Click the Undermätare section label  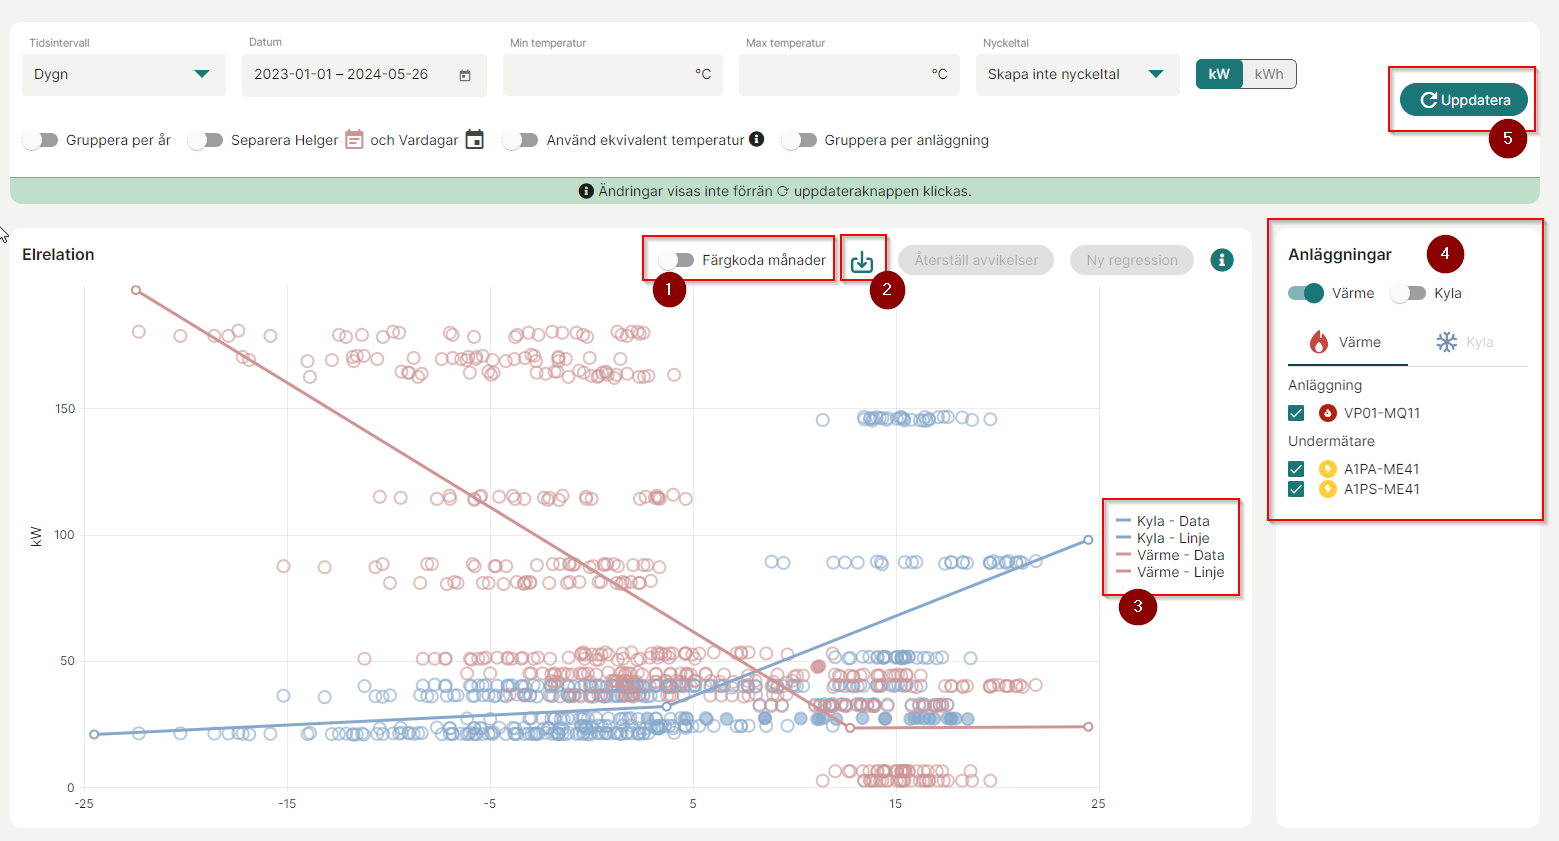[x=1331, y=441]
